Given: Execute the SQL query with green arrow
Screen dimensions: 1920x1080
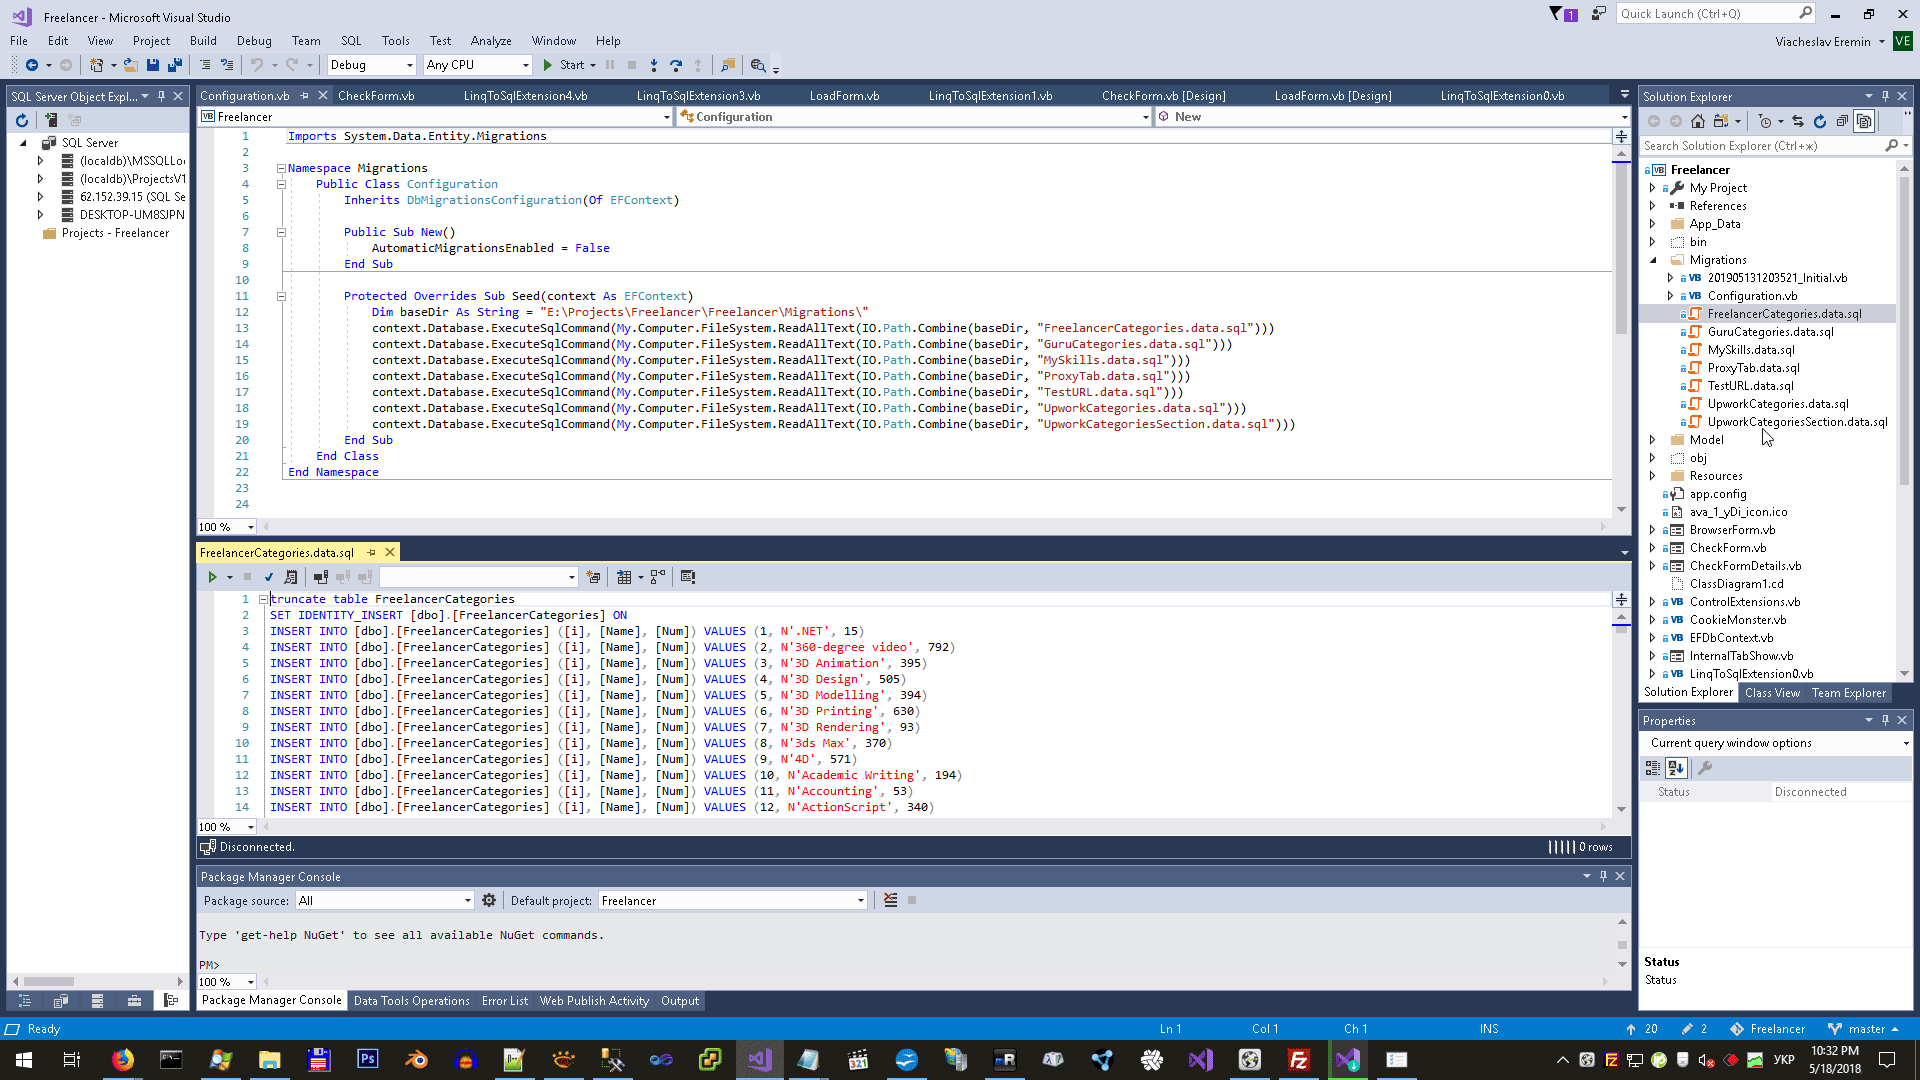Looking at the screenshot, I should pyautogui.click(x=212, y=577).
